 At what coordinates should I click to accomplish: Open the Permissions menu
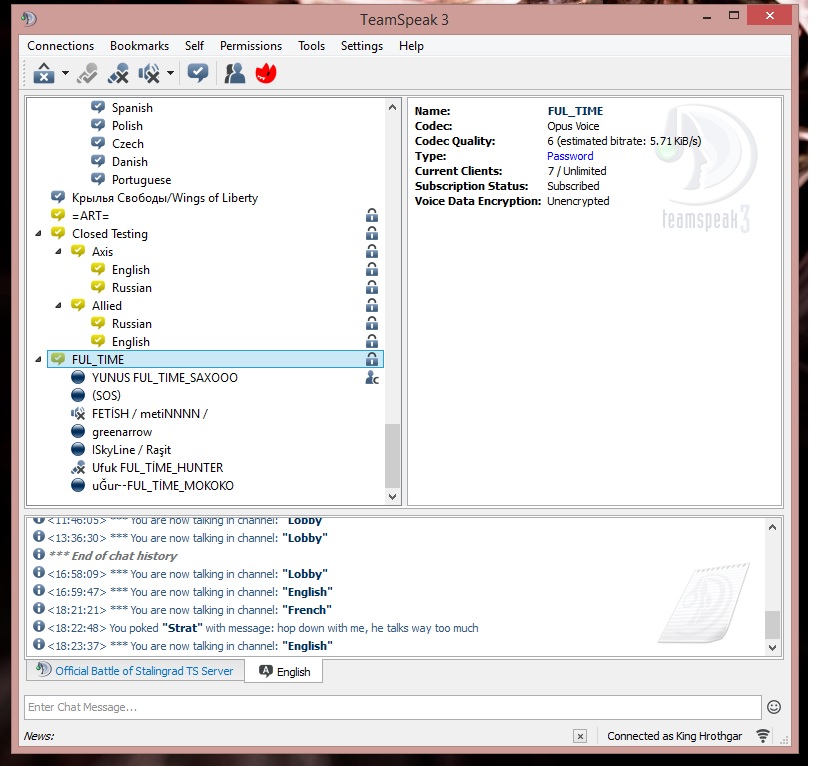(251, 46)
